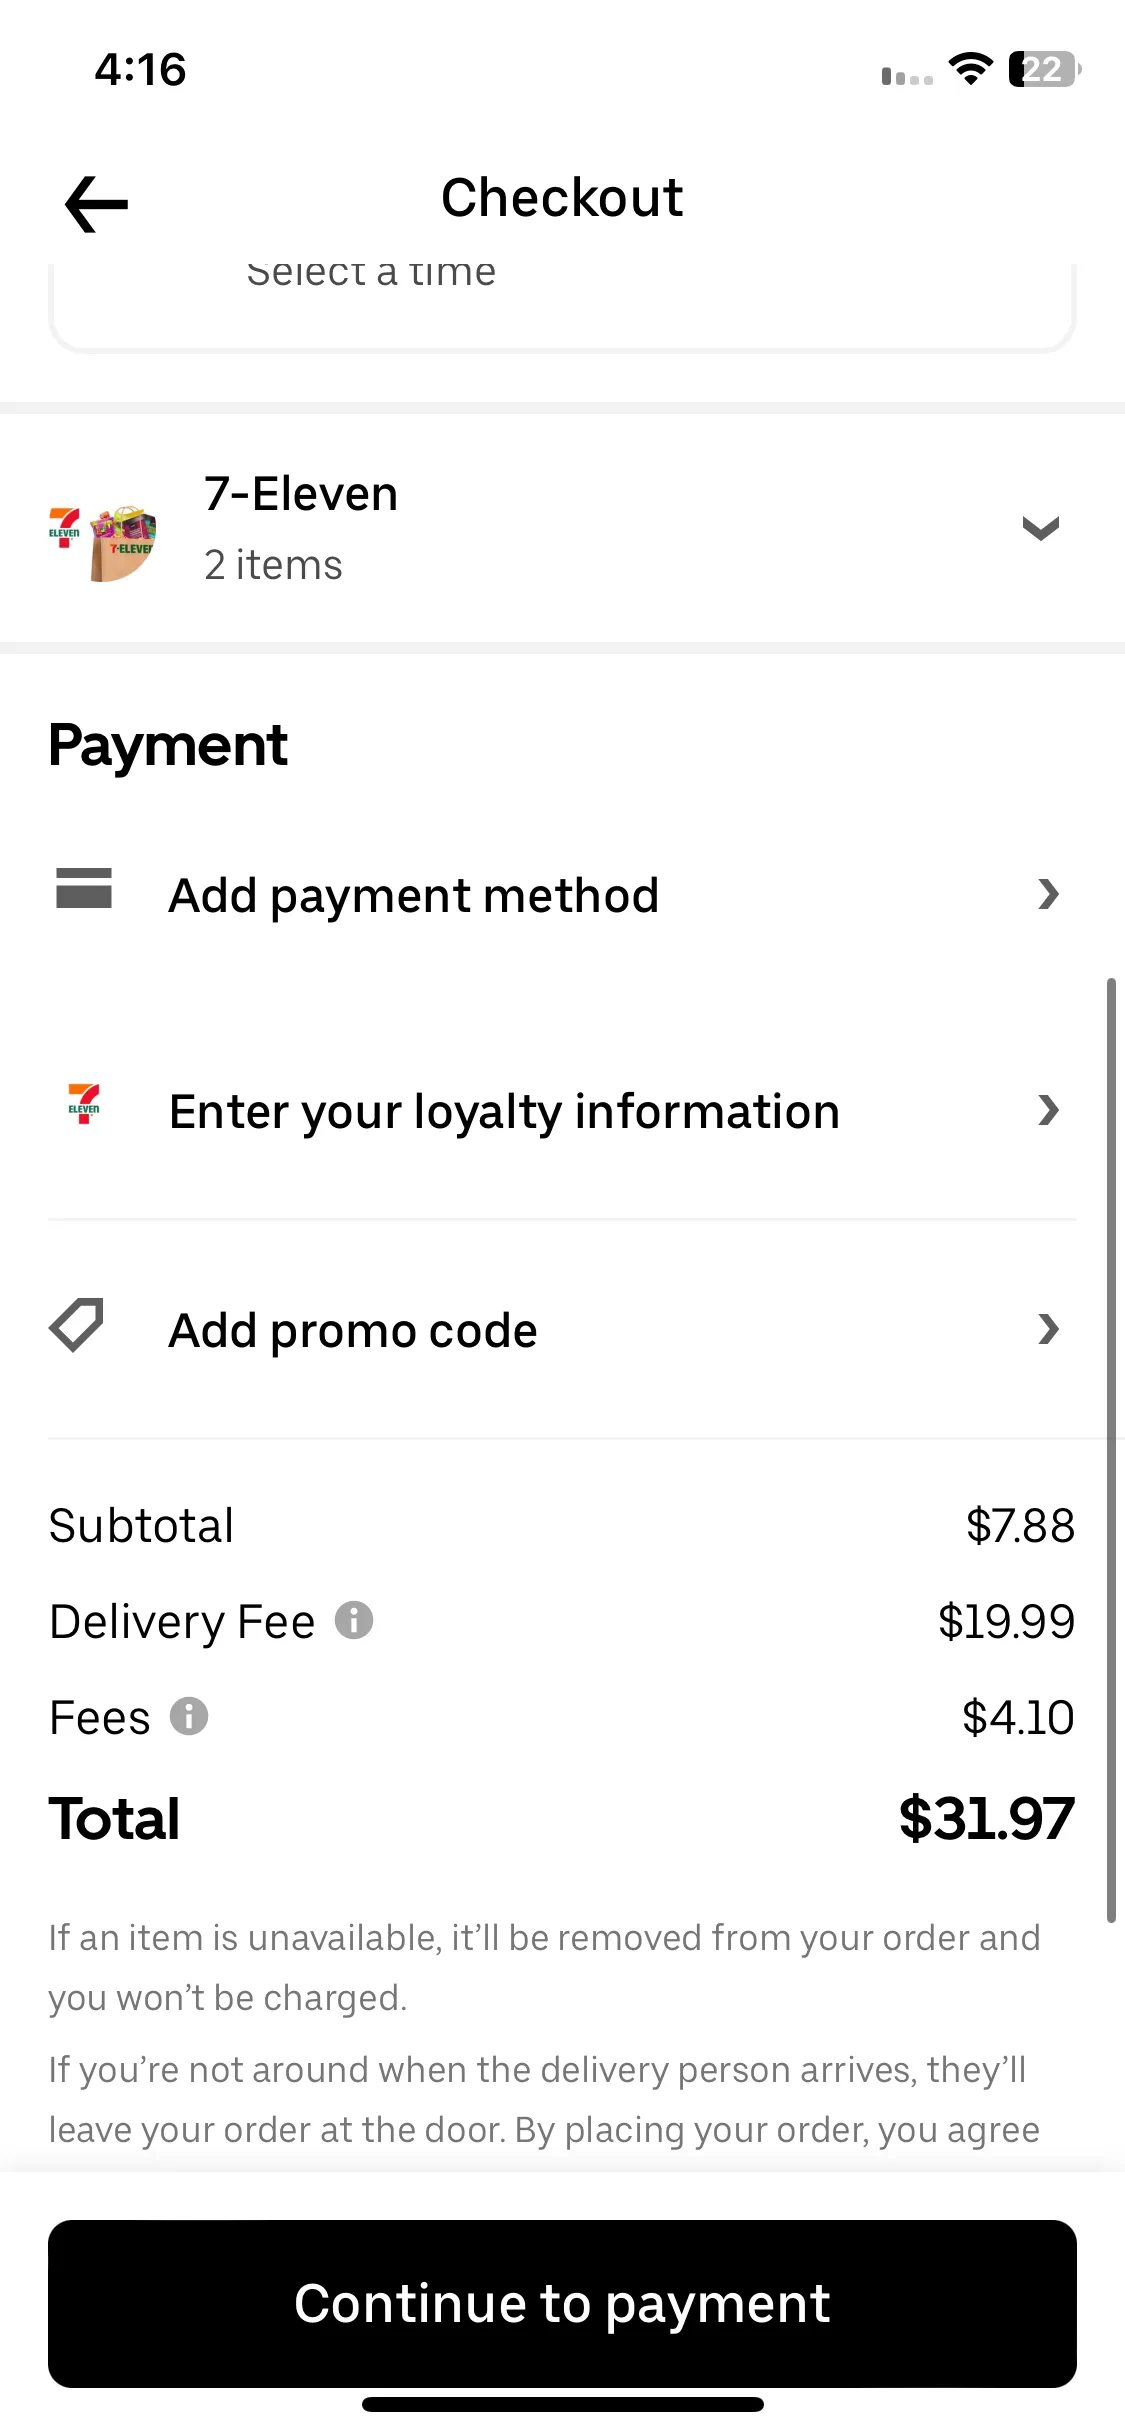This screenshot has height=2436, width=1125.
Task: Tap Continue to payment button
Action: click(x=562, y=2304)
